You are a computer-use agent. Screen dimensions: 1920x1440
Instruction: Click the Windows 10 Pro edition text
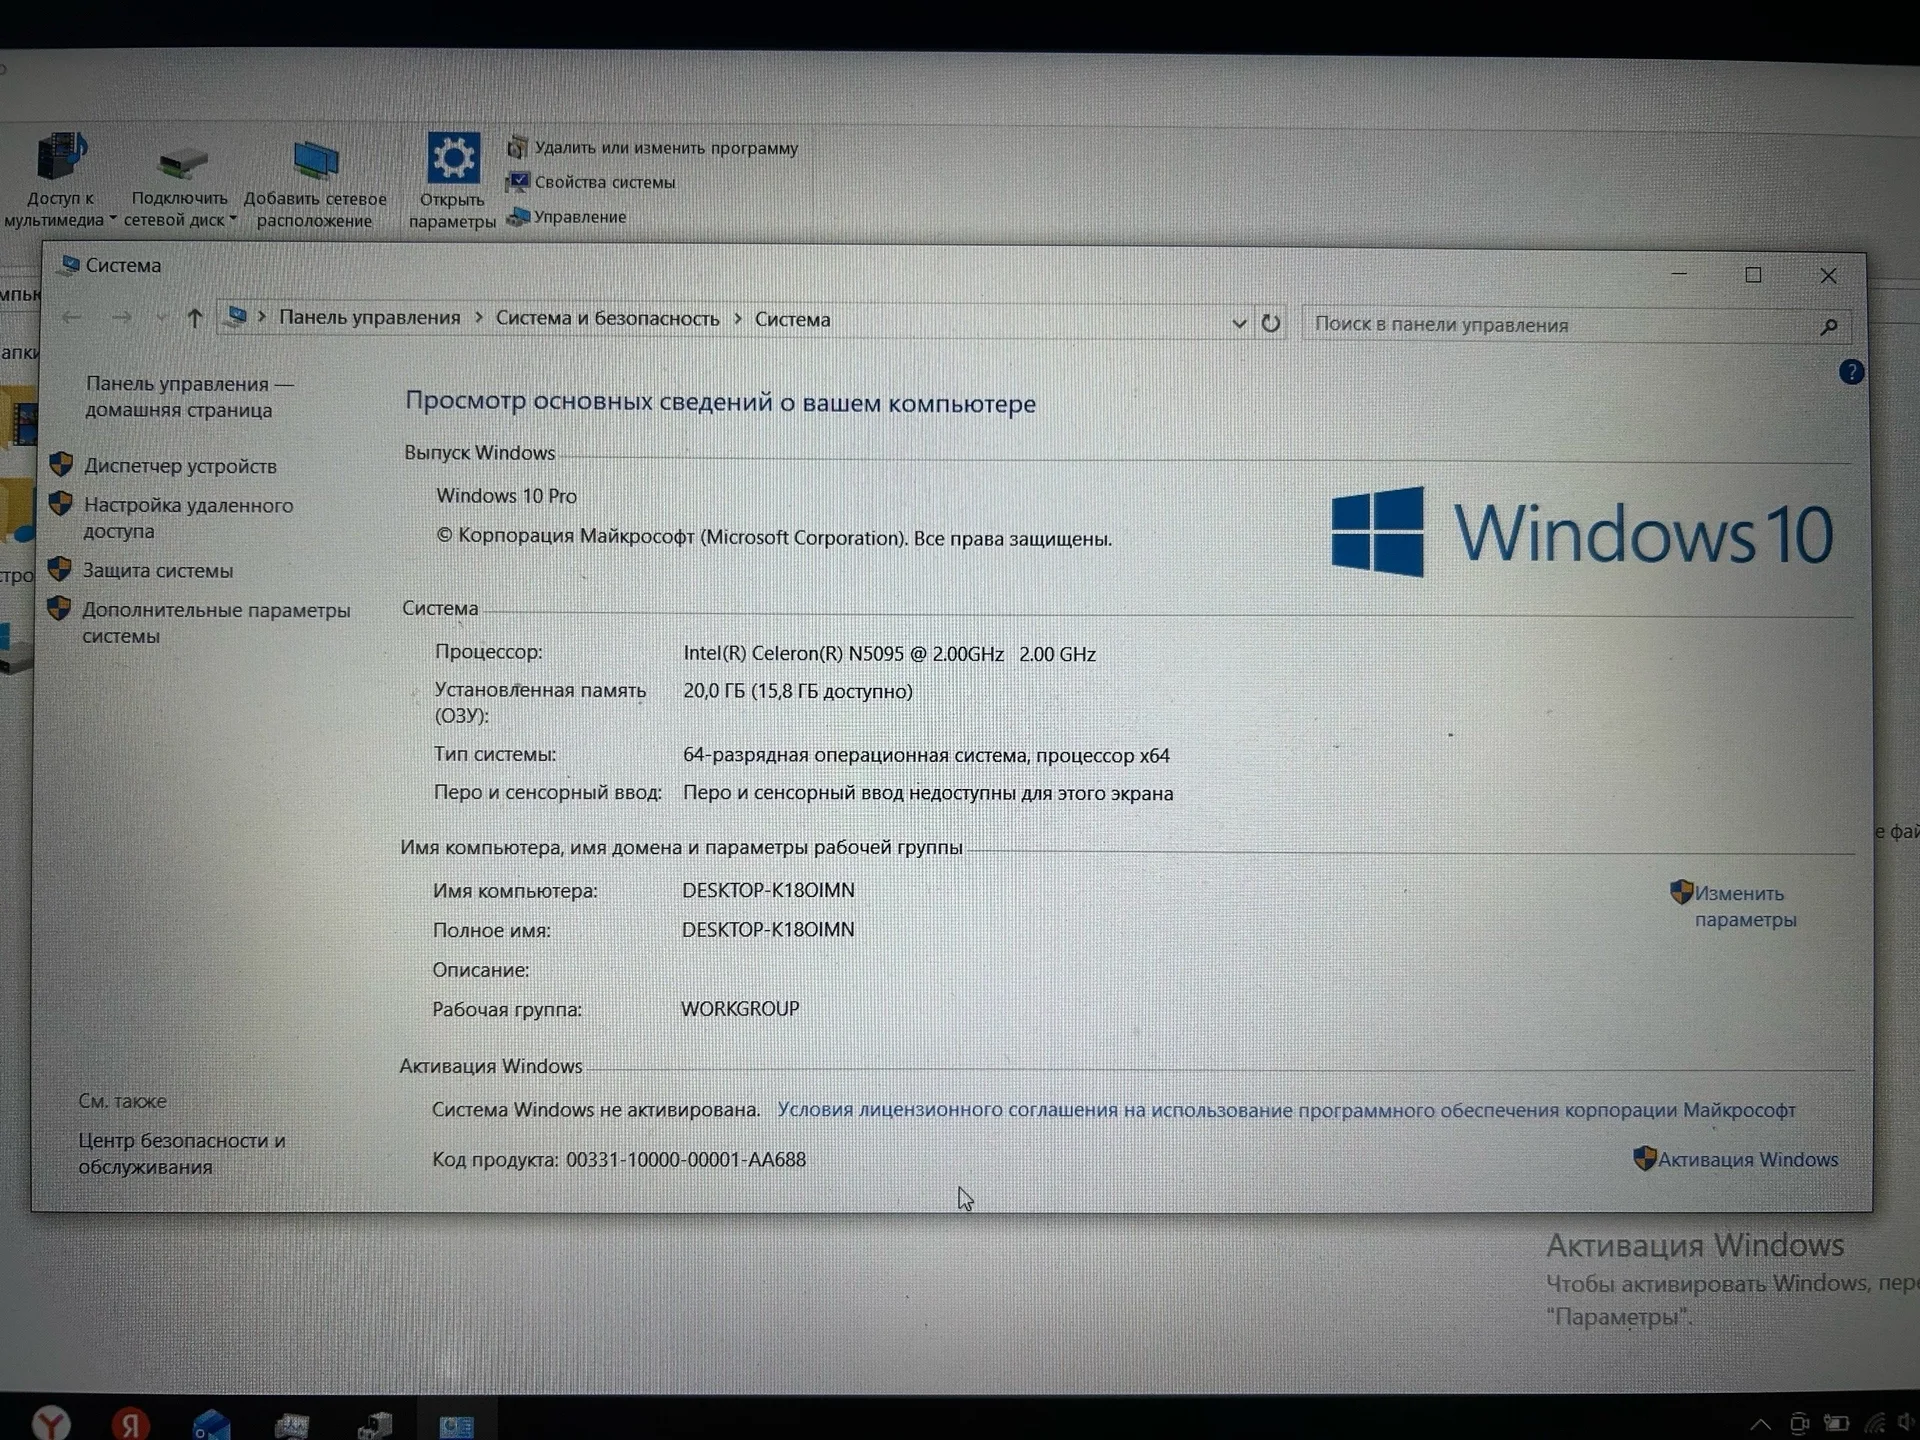click(506, 496)
